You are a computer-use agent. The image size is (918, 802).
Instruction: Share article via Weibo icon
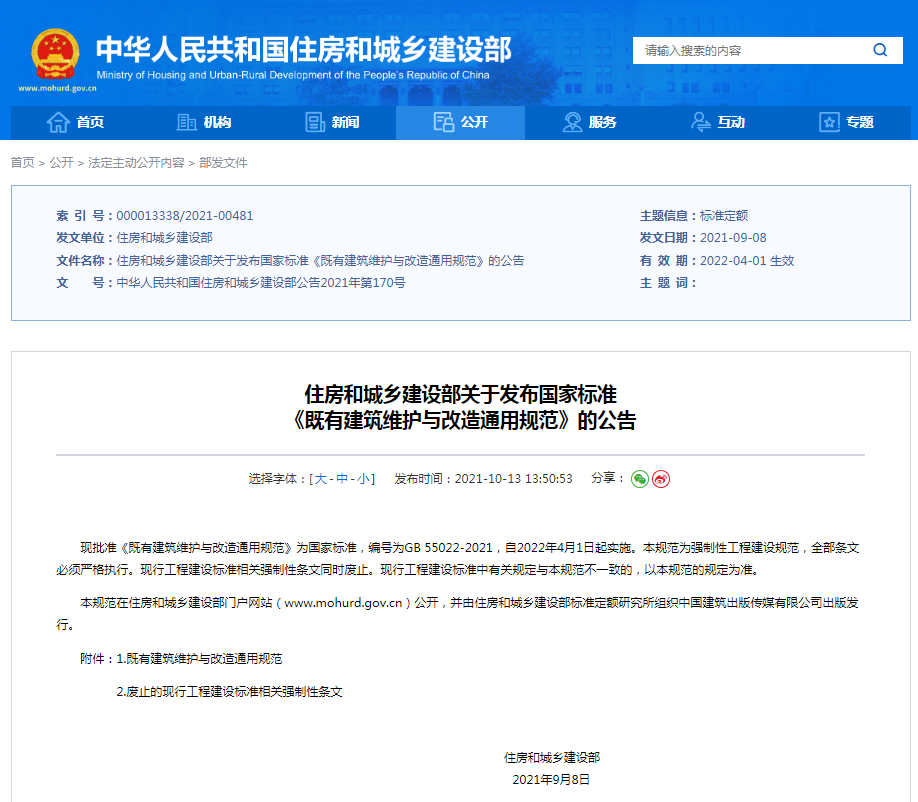661,479
